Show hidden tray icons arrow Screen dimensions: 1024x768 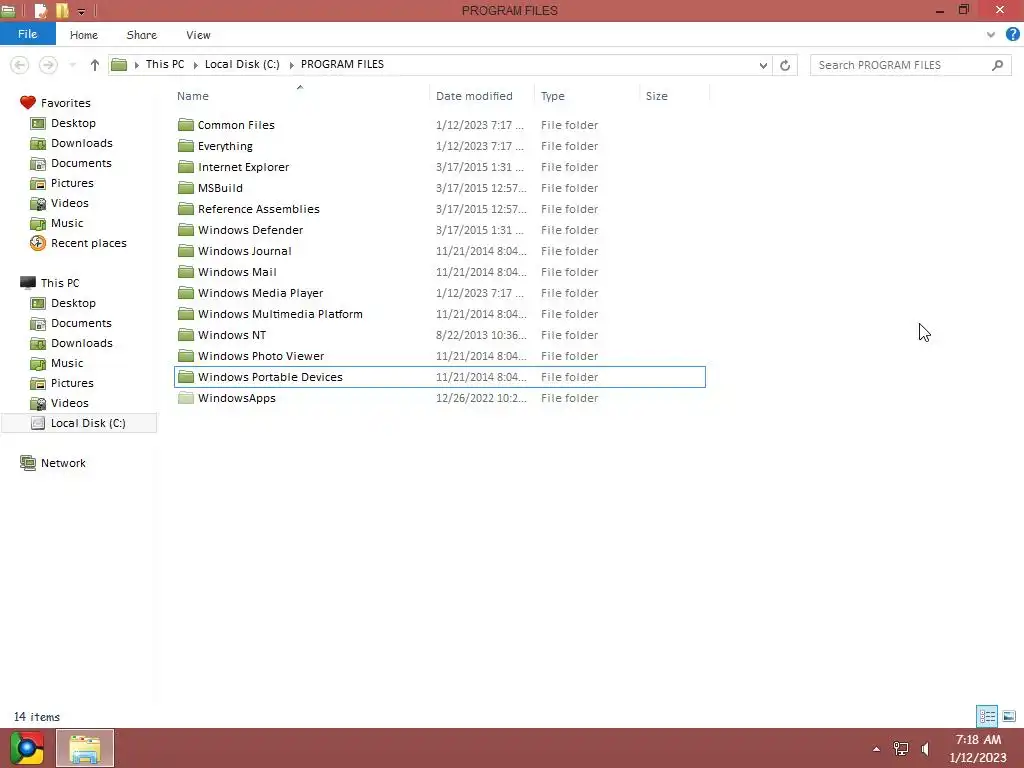[x=876, y=749]
